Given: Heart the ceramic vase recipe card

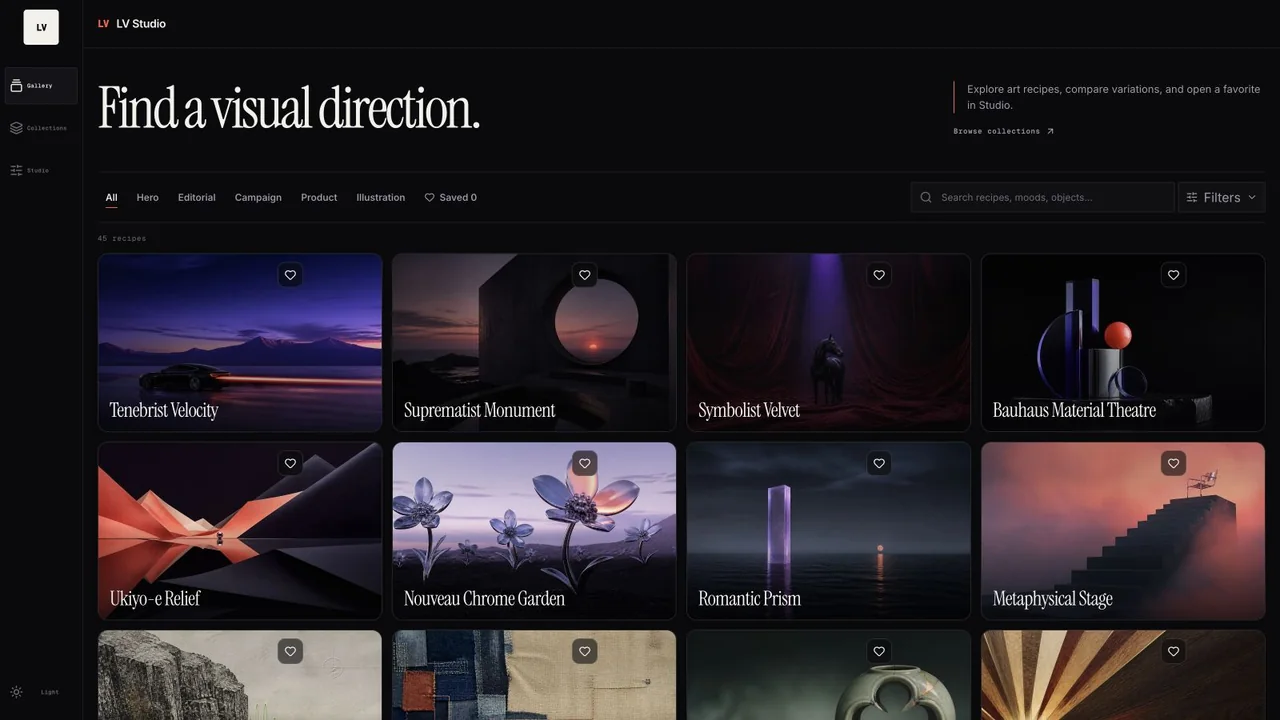Looking at the screenshot, I should pyautogui.click(x=879, y=651).
